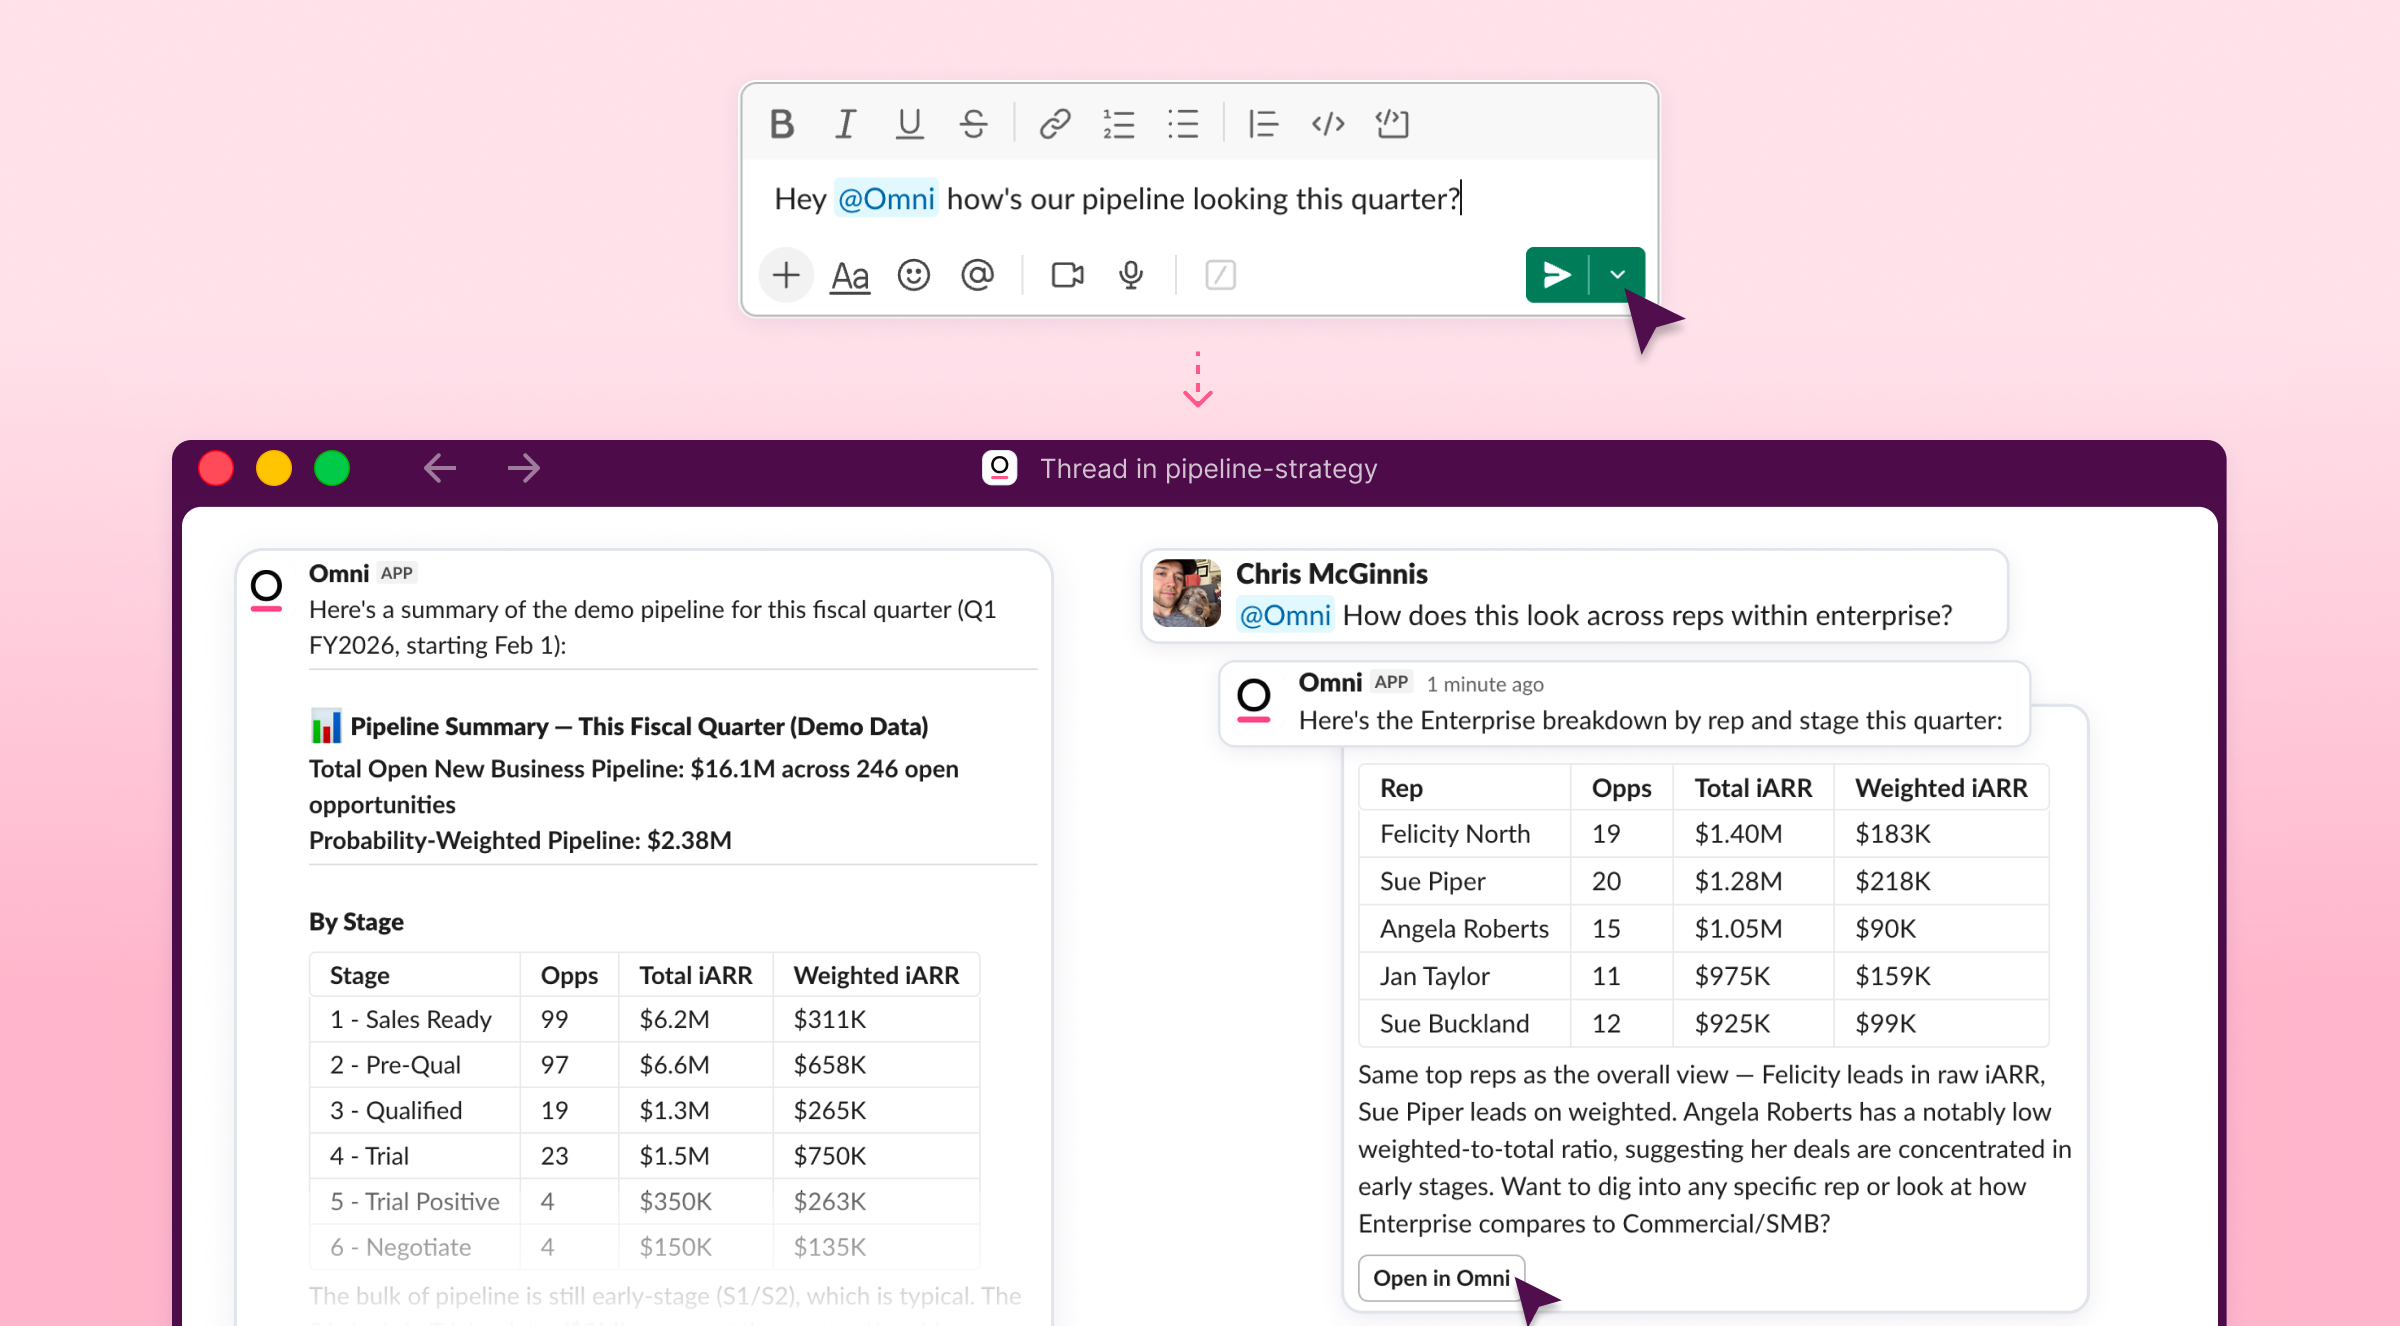This screenshot has width=2400, height=1326.
Task: Click the Open in Omni button
Action: point(1440,1278)
